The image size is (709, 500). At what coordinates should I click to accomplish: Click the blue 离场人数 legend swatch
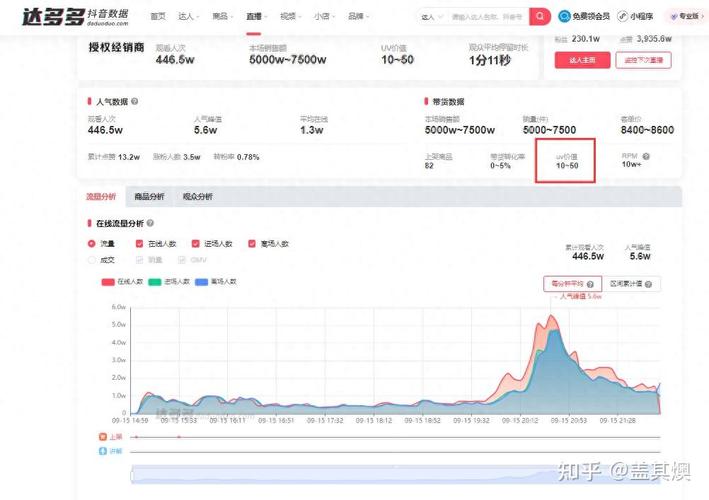[202, 282]
